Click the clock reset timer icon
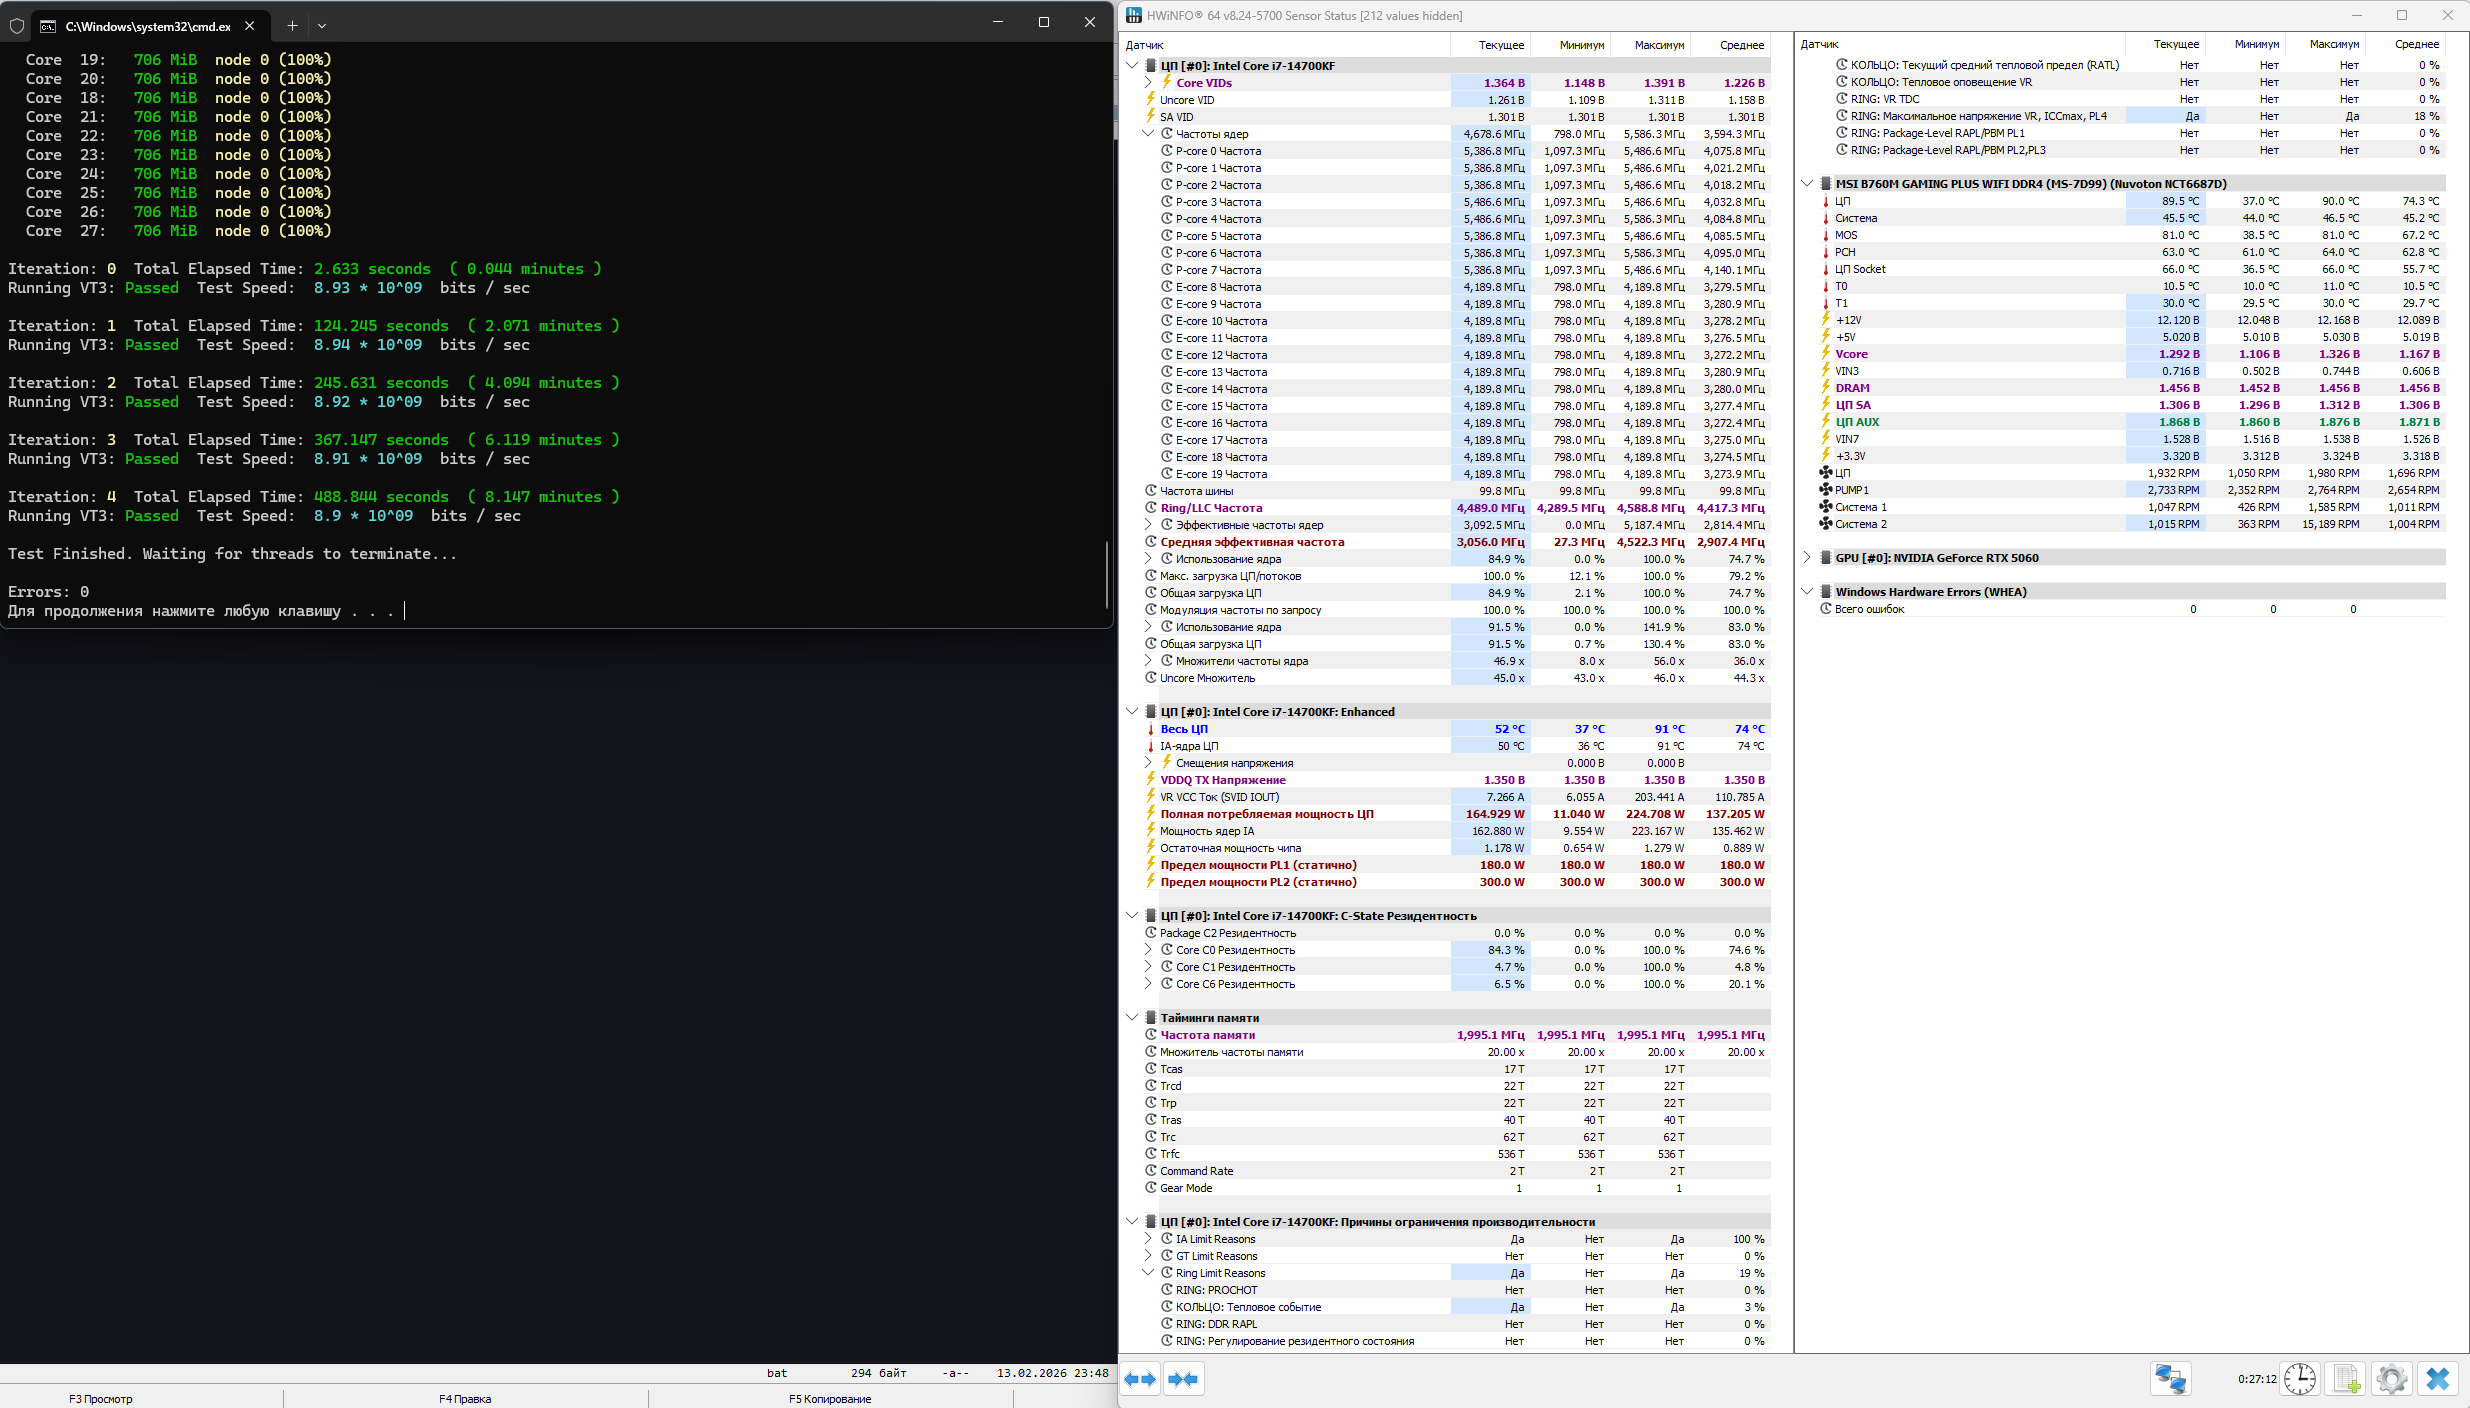This screenshot has height=1408, width=2470. (2300, 1379)
